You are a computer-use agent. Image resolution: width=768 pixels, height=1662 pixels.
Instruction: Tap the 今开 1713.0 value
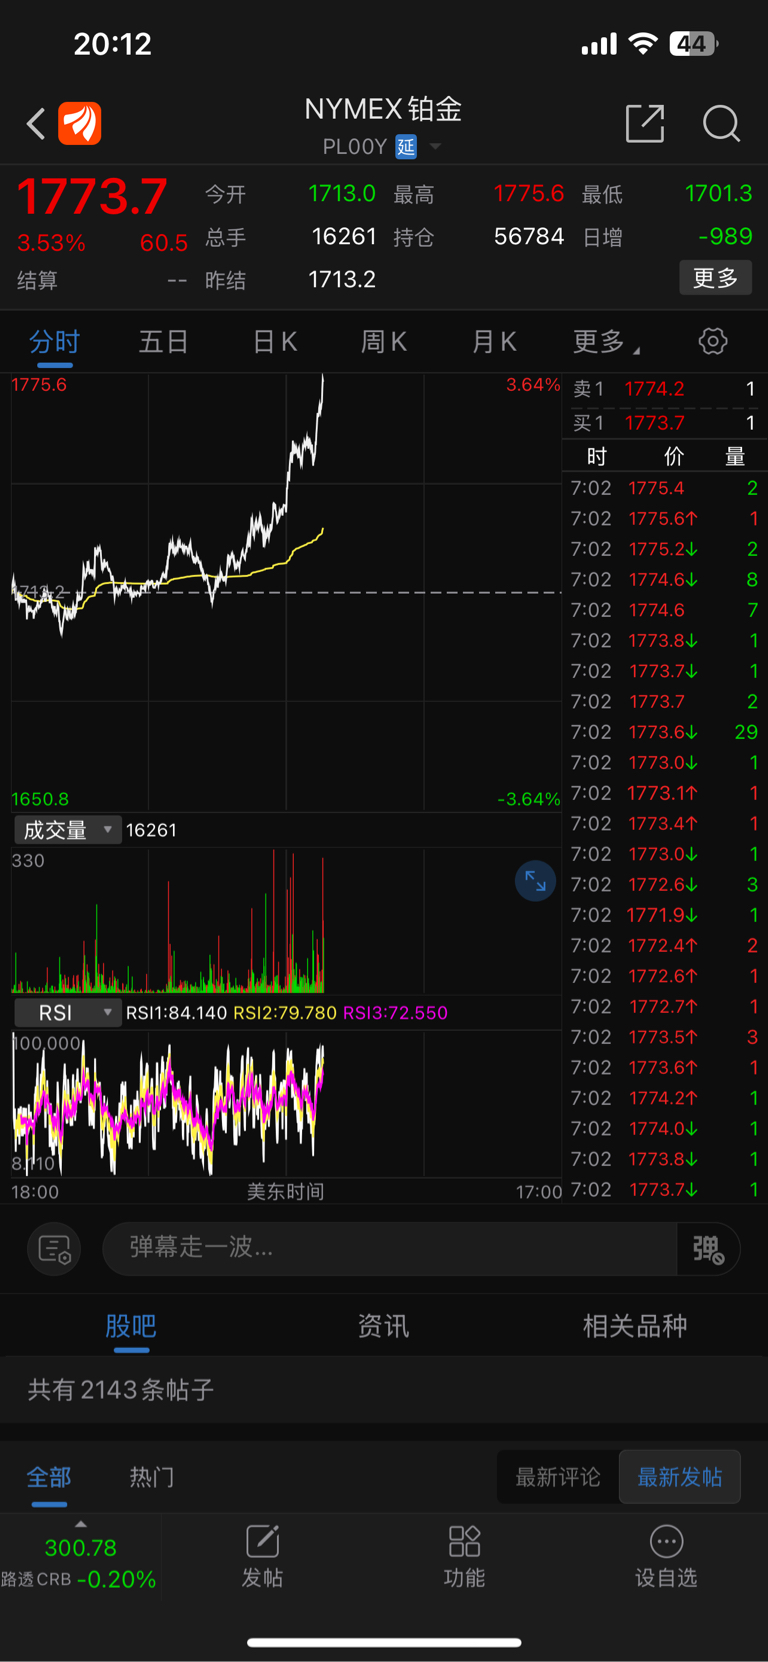(x=342, y=193)
